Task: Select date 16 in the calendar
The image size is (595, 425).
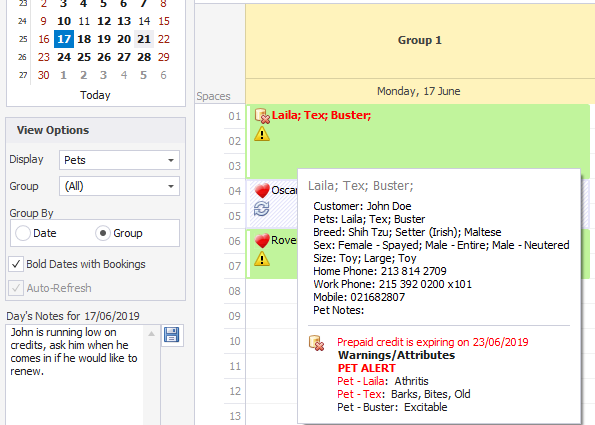Action: click(44, 39)
